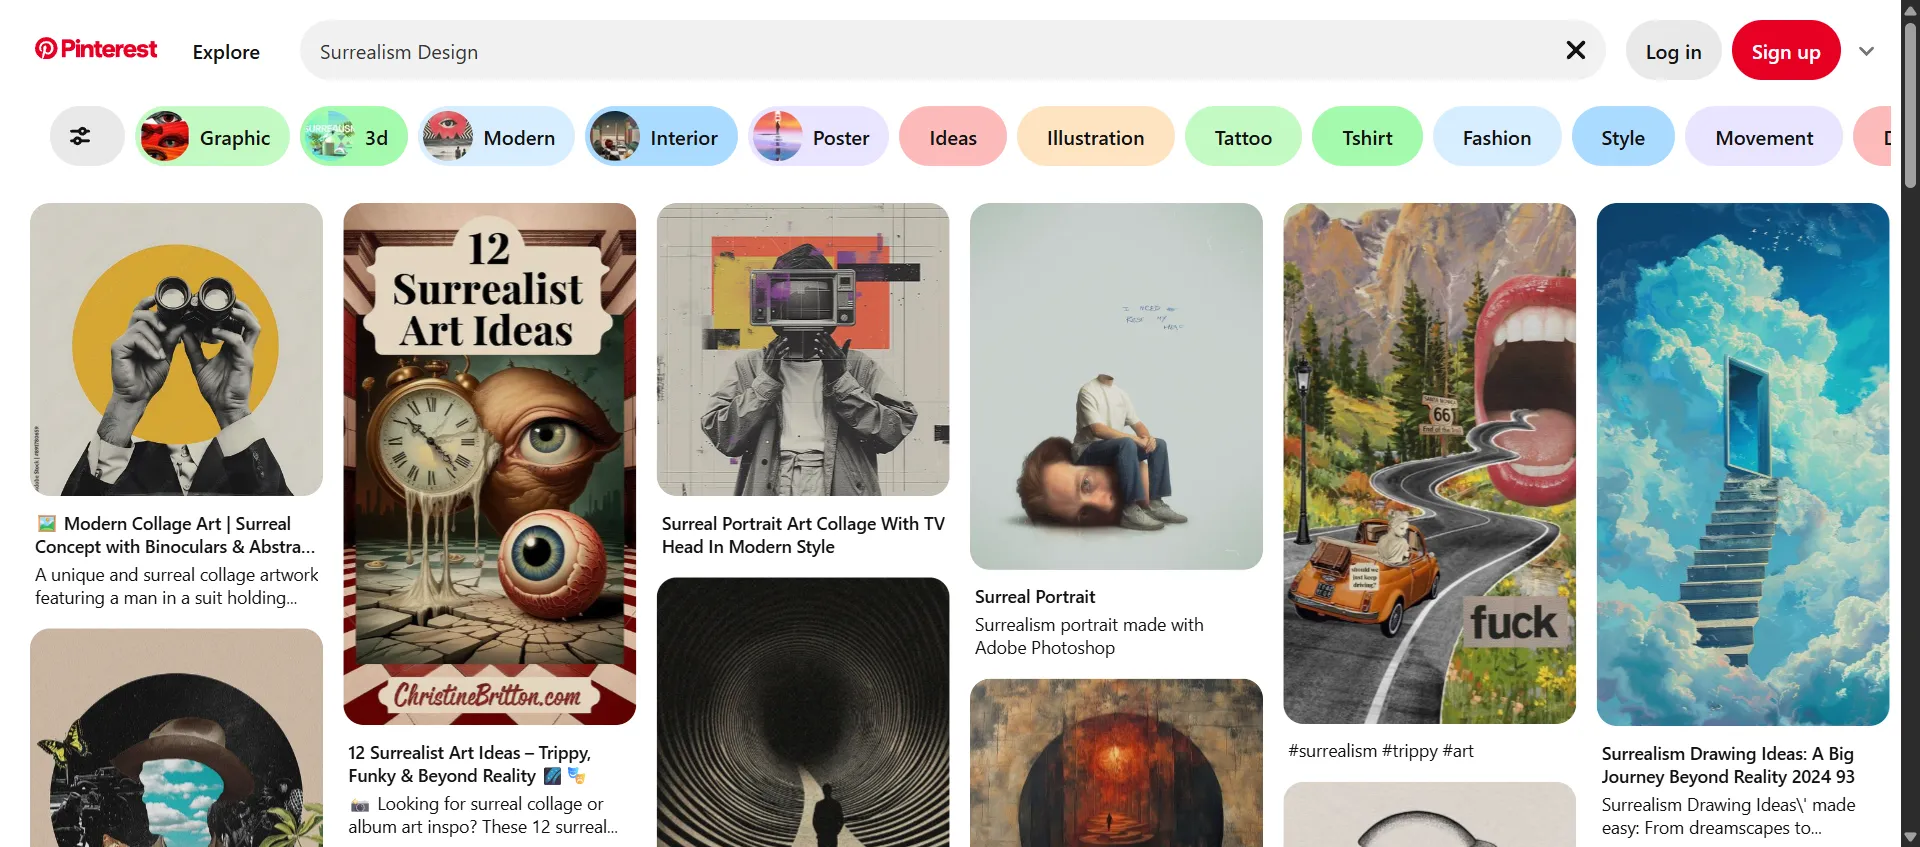Click 'Surreal Portrait Art Collage With TV' title
Viewport: 1920px width, 847px height.
pyautogui.click(x=803, y=535)
